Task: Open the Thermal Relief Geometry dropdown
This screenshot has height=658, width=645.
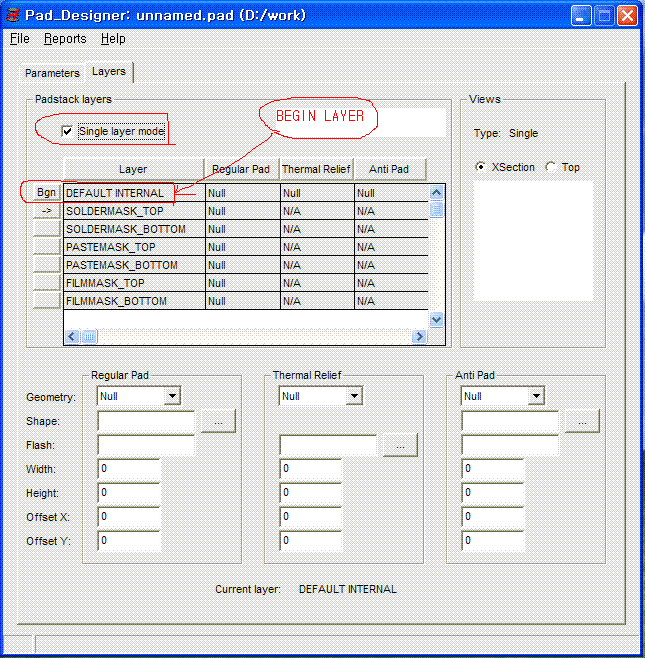Action: [x=354, y=397]
